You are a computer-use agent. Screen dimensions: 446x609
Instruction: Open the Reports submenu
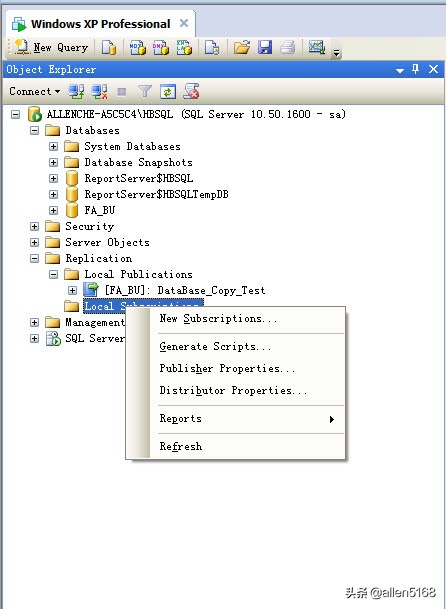[x=236, y=419]
